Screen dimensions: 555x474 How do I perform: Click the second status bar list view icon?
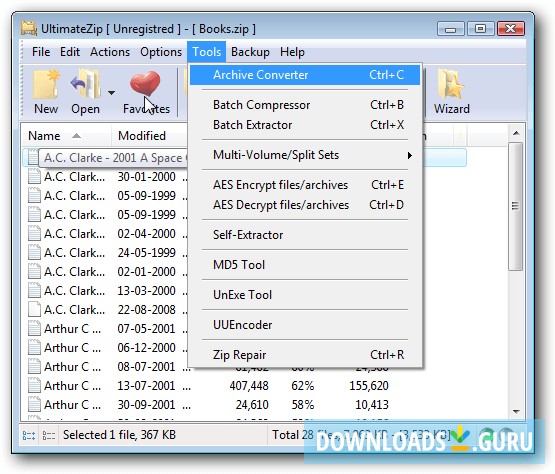[49, 435]
